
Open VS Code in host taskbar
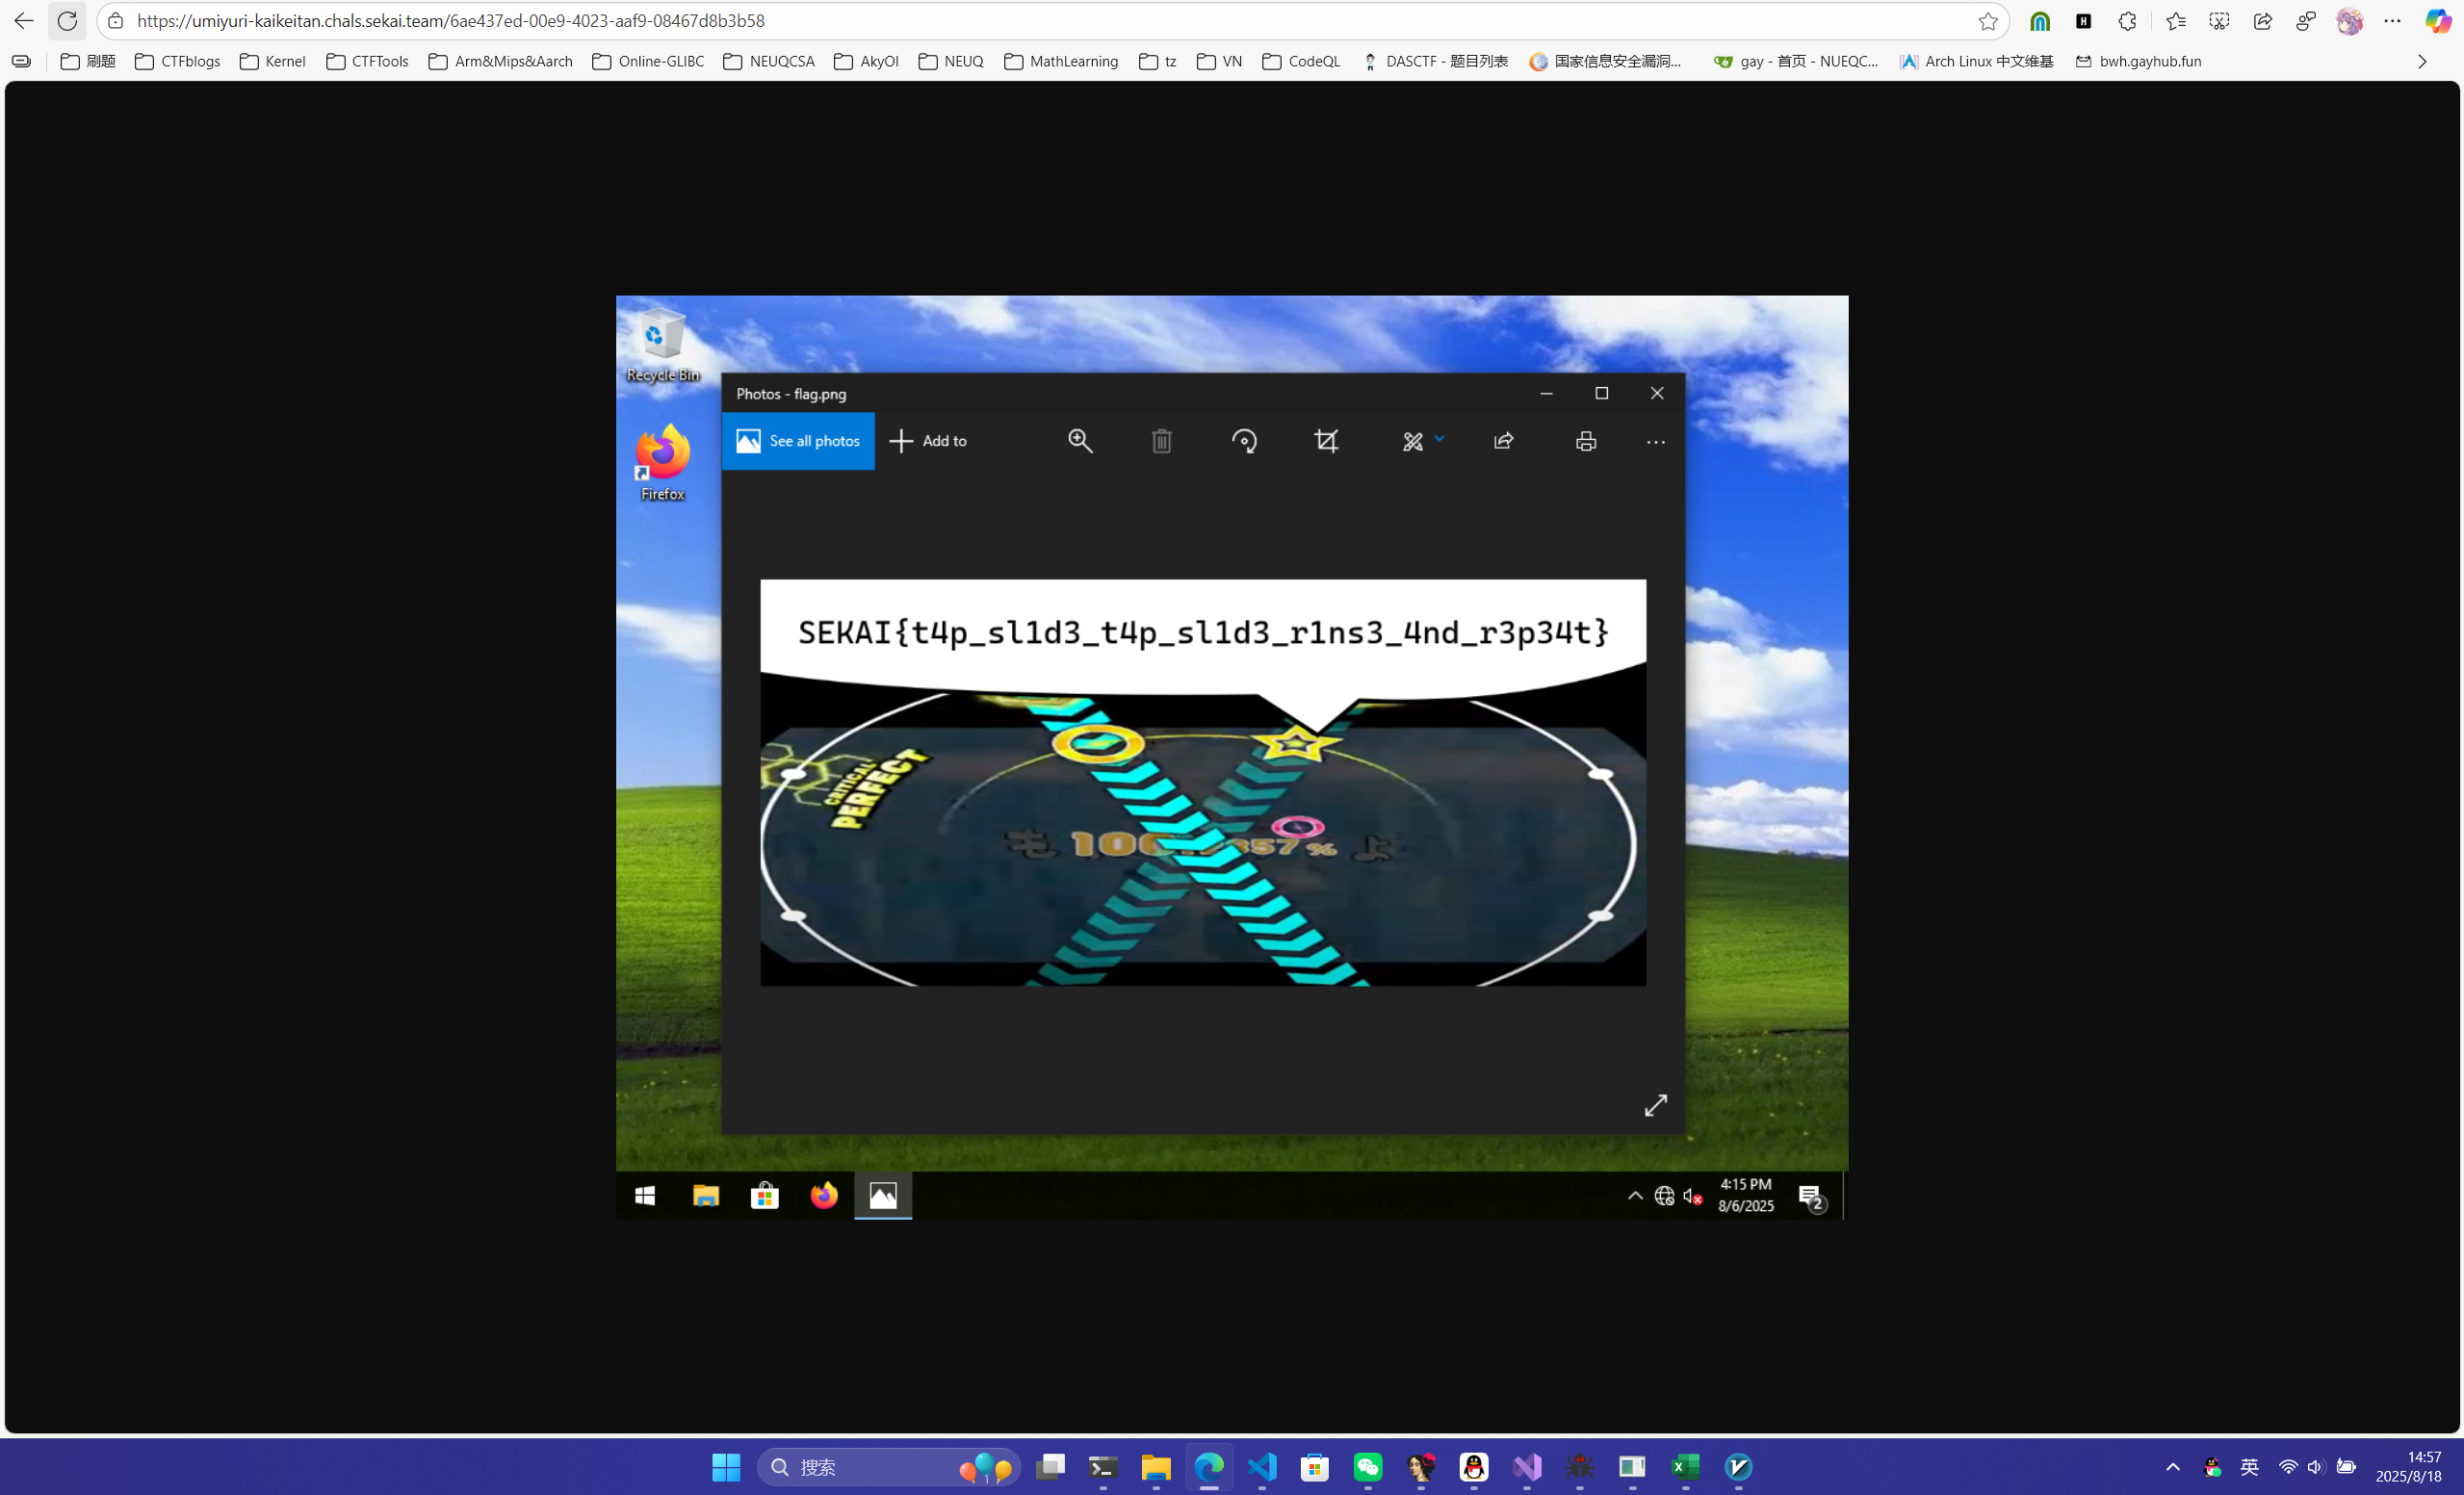pos(1262,1467)
